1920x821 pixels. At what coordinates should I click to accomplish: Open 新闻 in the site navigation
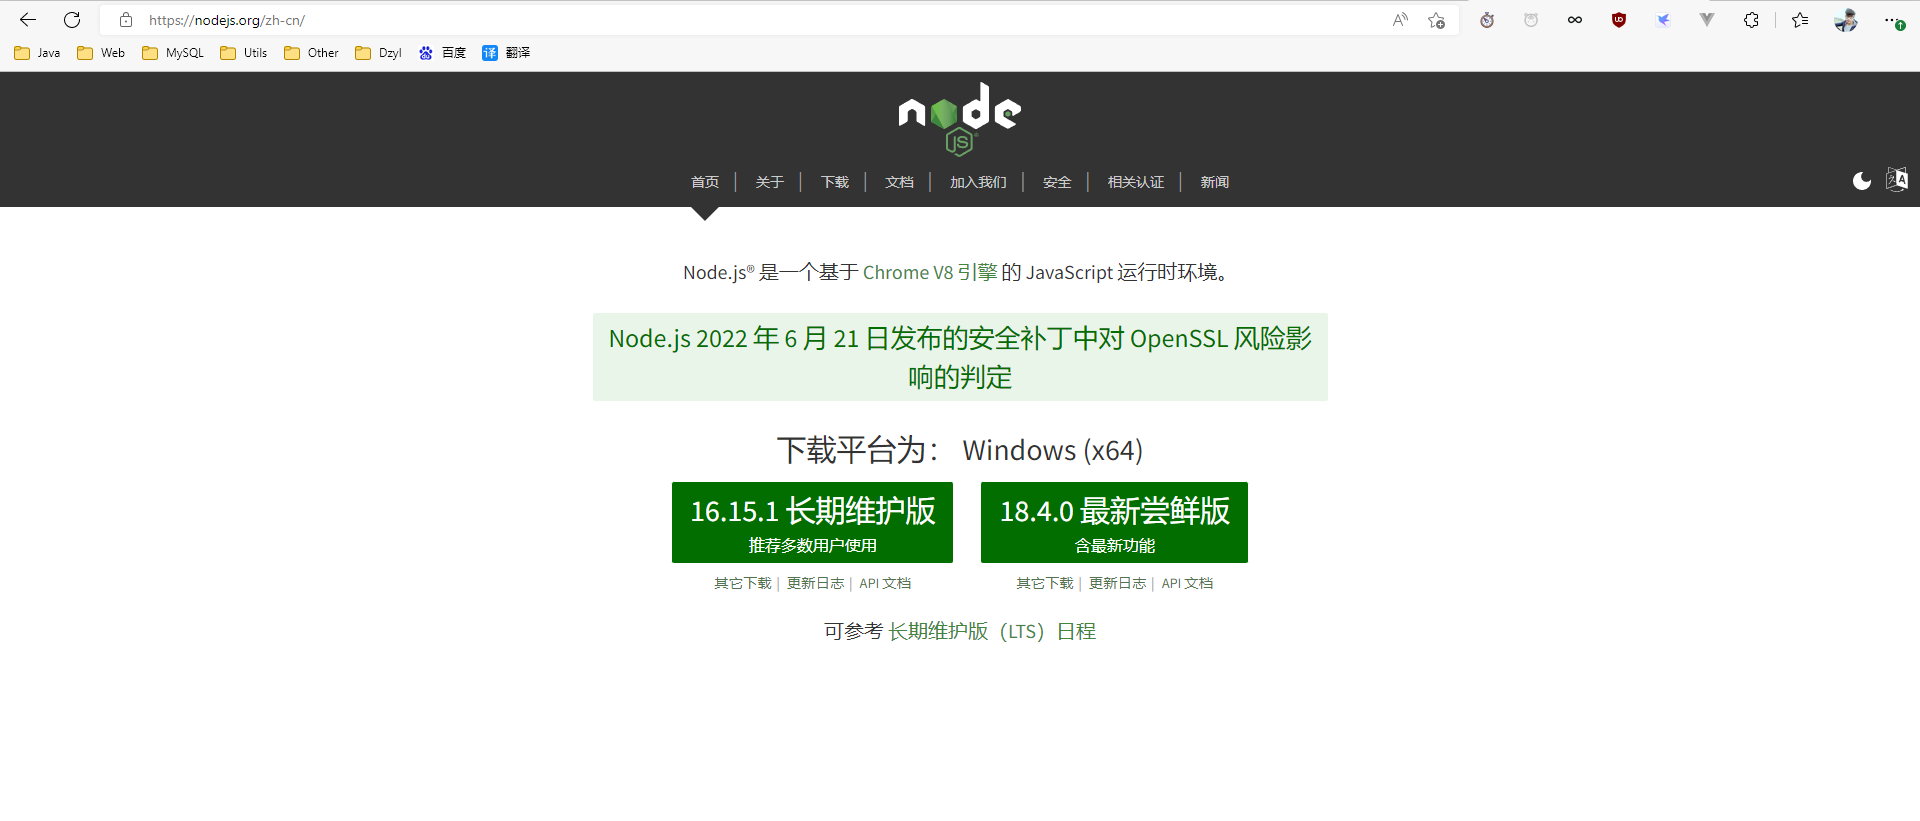(x=1215, y=182)
